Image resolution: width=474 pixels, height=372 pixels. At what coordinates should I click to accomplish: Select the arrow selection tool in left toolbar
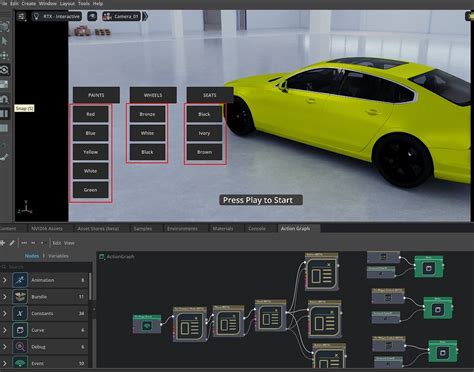(4, 41)
